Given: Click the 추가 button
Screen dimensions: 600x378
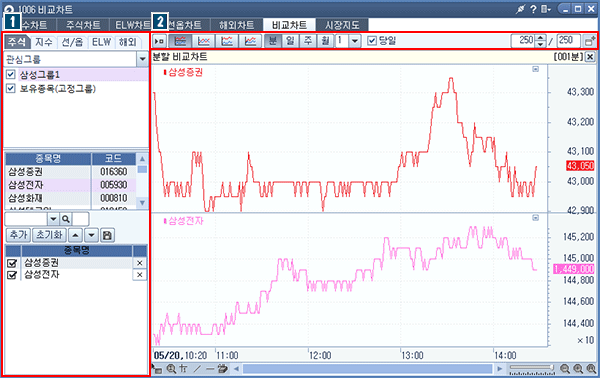Looking at the screenshot, I should pos(18,235).
